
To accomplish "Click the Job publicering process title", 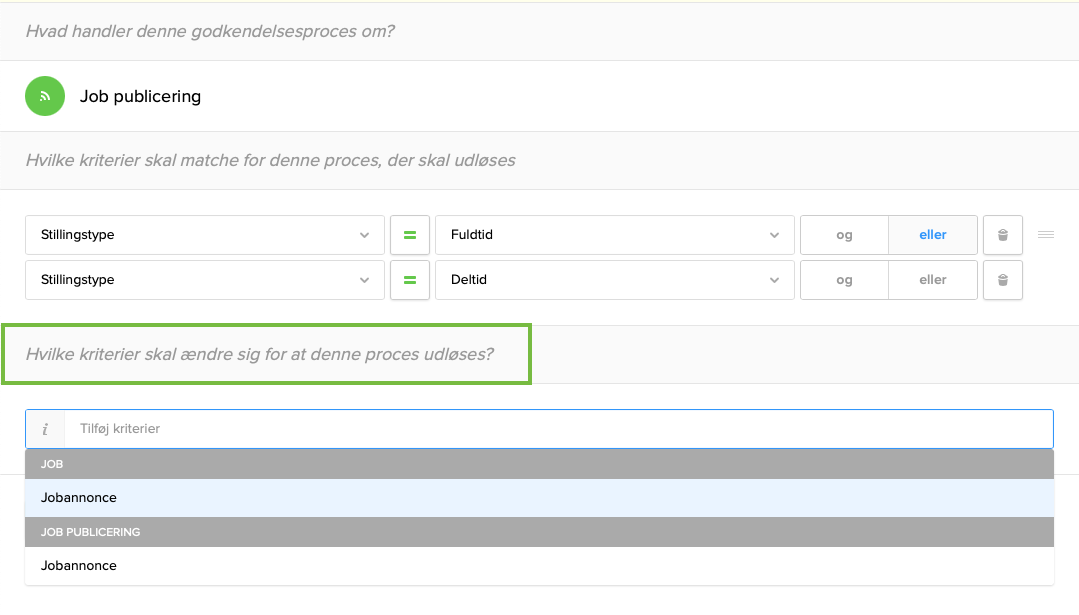I will coord(140,96).
